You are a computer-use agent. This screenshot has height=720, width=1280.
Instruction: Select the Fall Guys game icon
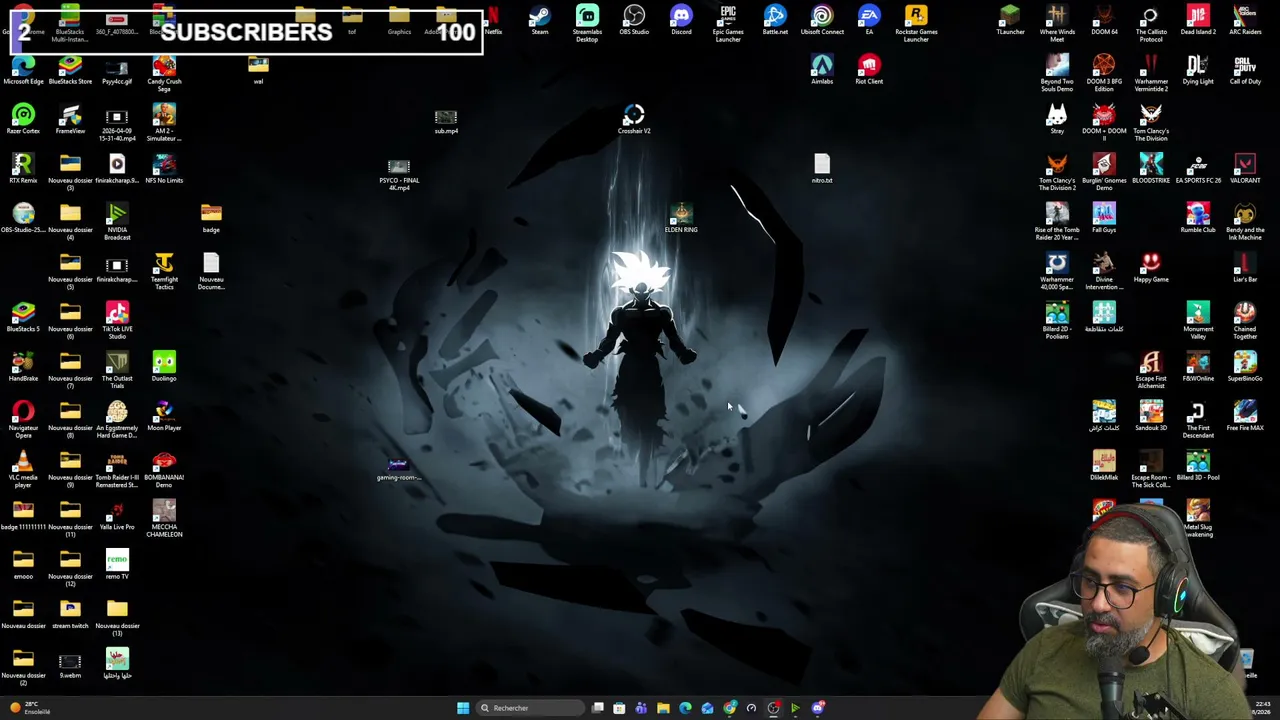coord(1104,219)
